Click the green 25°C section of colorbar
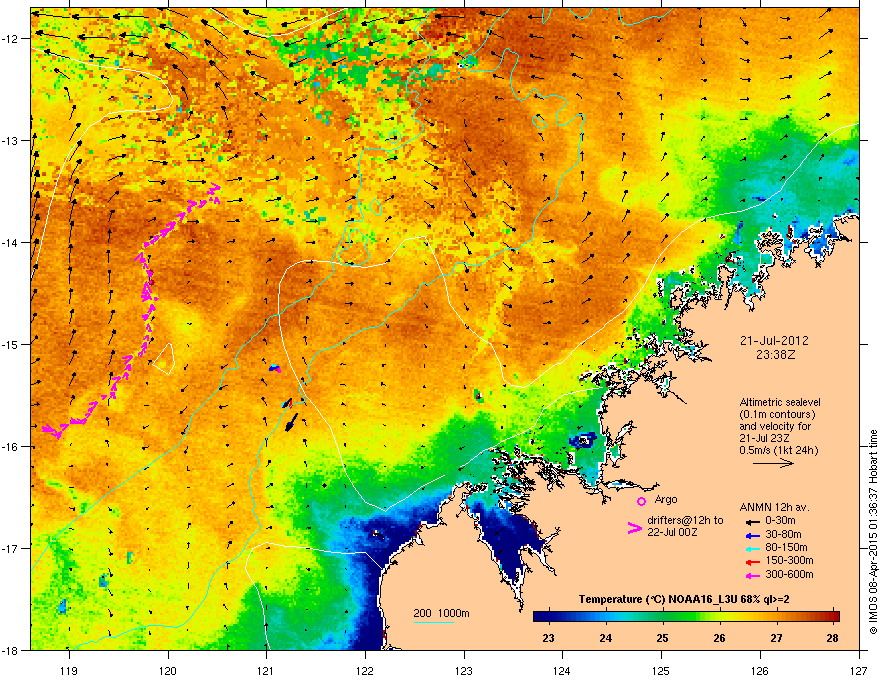Screen dimensions: 880x680 [662, 616]
